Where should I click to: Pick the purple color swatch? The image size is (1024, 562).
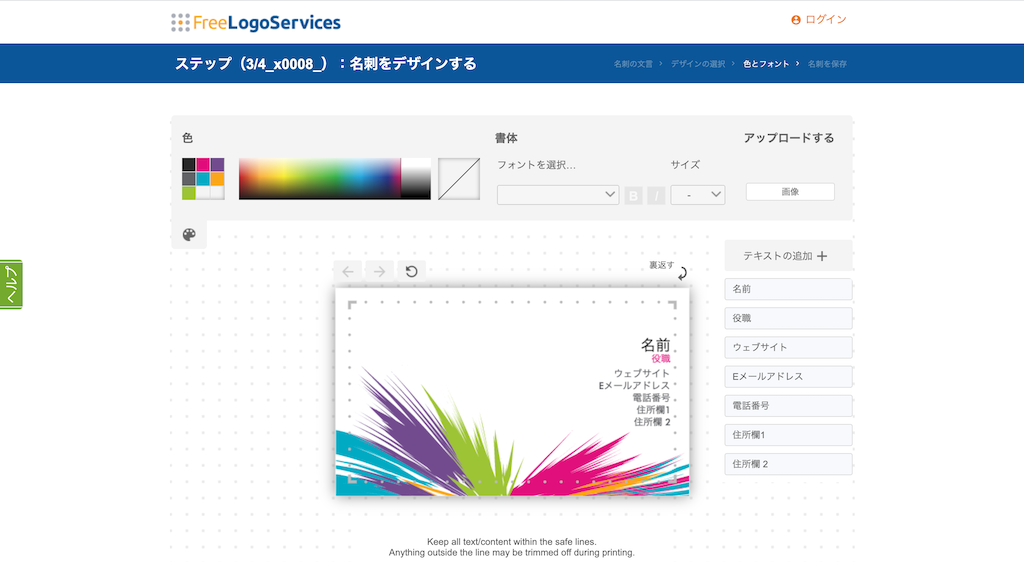(x=217, y=165)
